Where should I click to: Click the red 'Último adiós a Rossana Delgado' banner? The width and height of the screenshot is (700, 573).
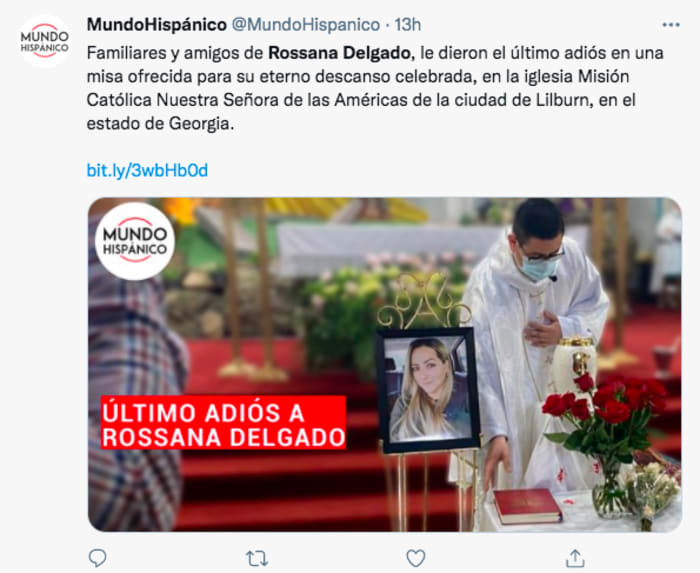223,422
